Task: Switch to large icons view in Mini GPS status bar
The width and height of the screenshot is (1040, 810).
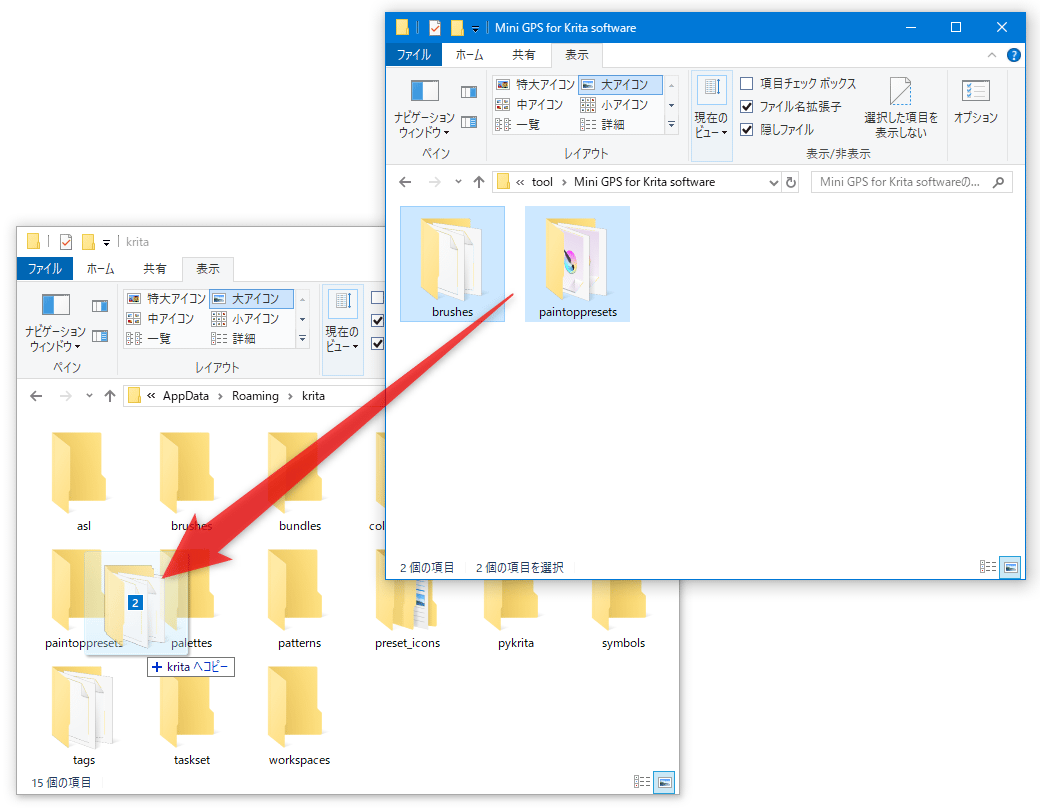Action: pyautogui.click(x=1010, y=567)
